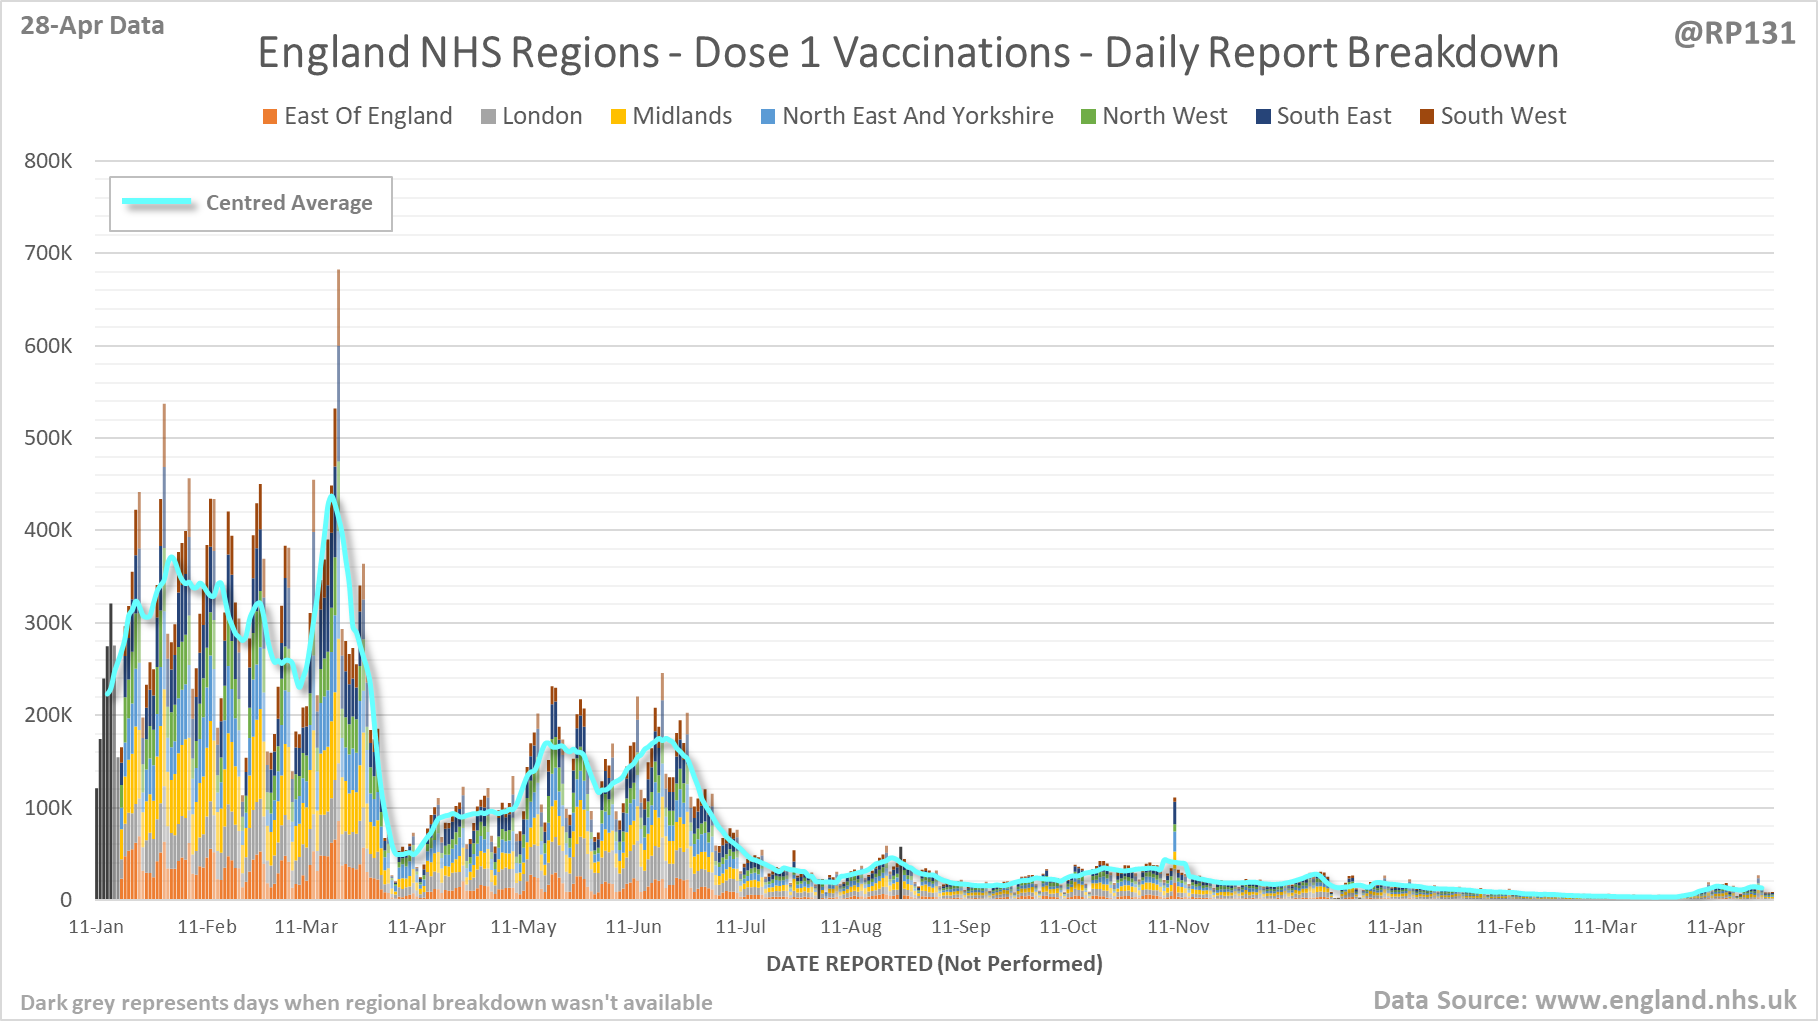Click the 11-Nov x-axis date label
This screenshot has height=1021, width=1818.
pyautogui.click(x=1178, y=927)
